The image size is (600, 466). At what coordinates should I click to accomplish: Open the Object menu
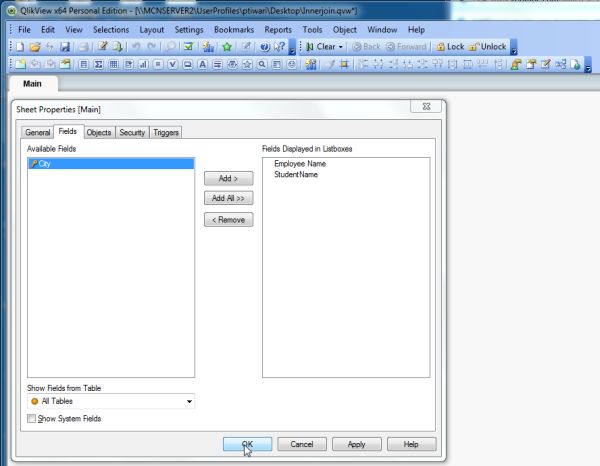point(344,29)
